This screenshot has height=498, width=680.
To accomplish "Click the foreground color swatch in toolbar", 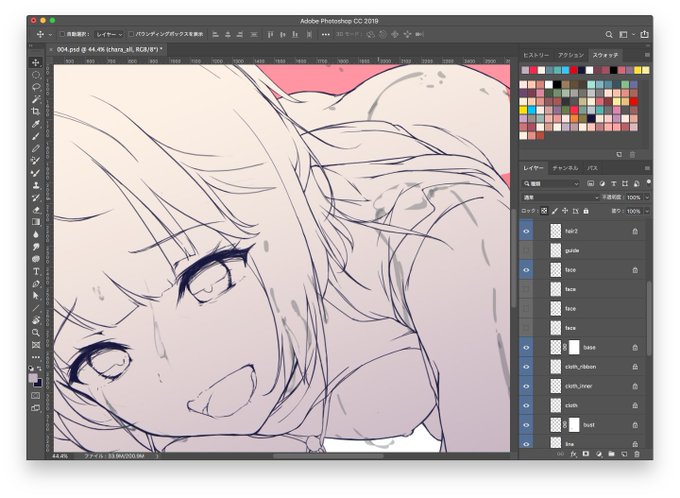I will 33,378.
